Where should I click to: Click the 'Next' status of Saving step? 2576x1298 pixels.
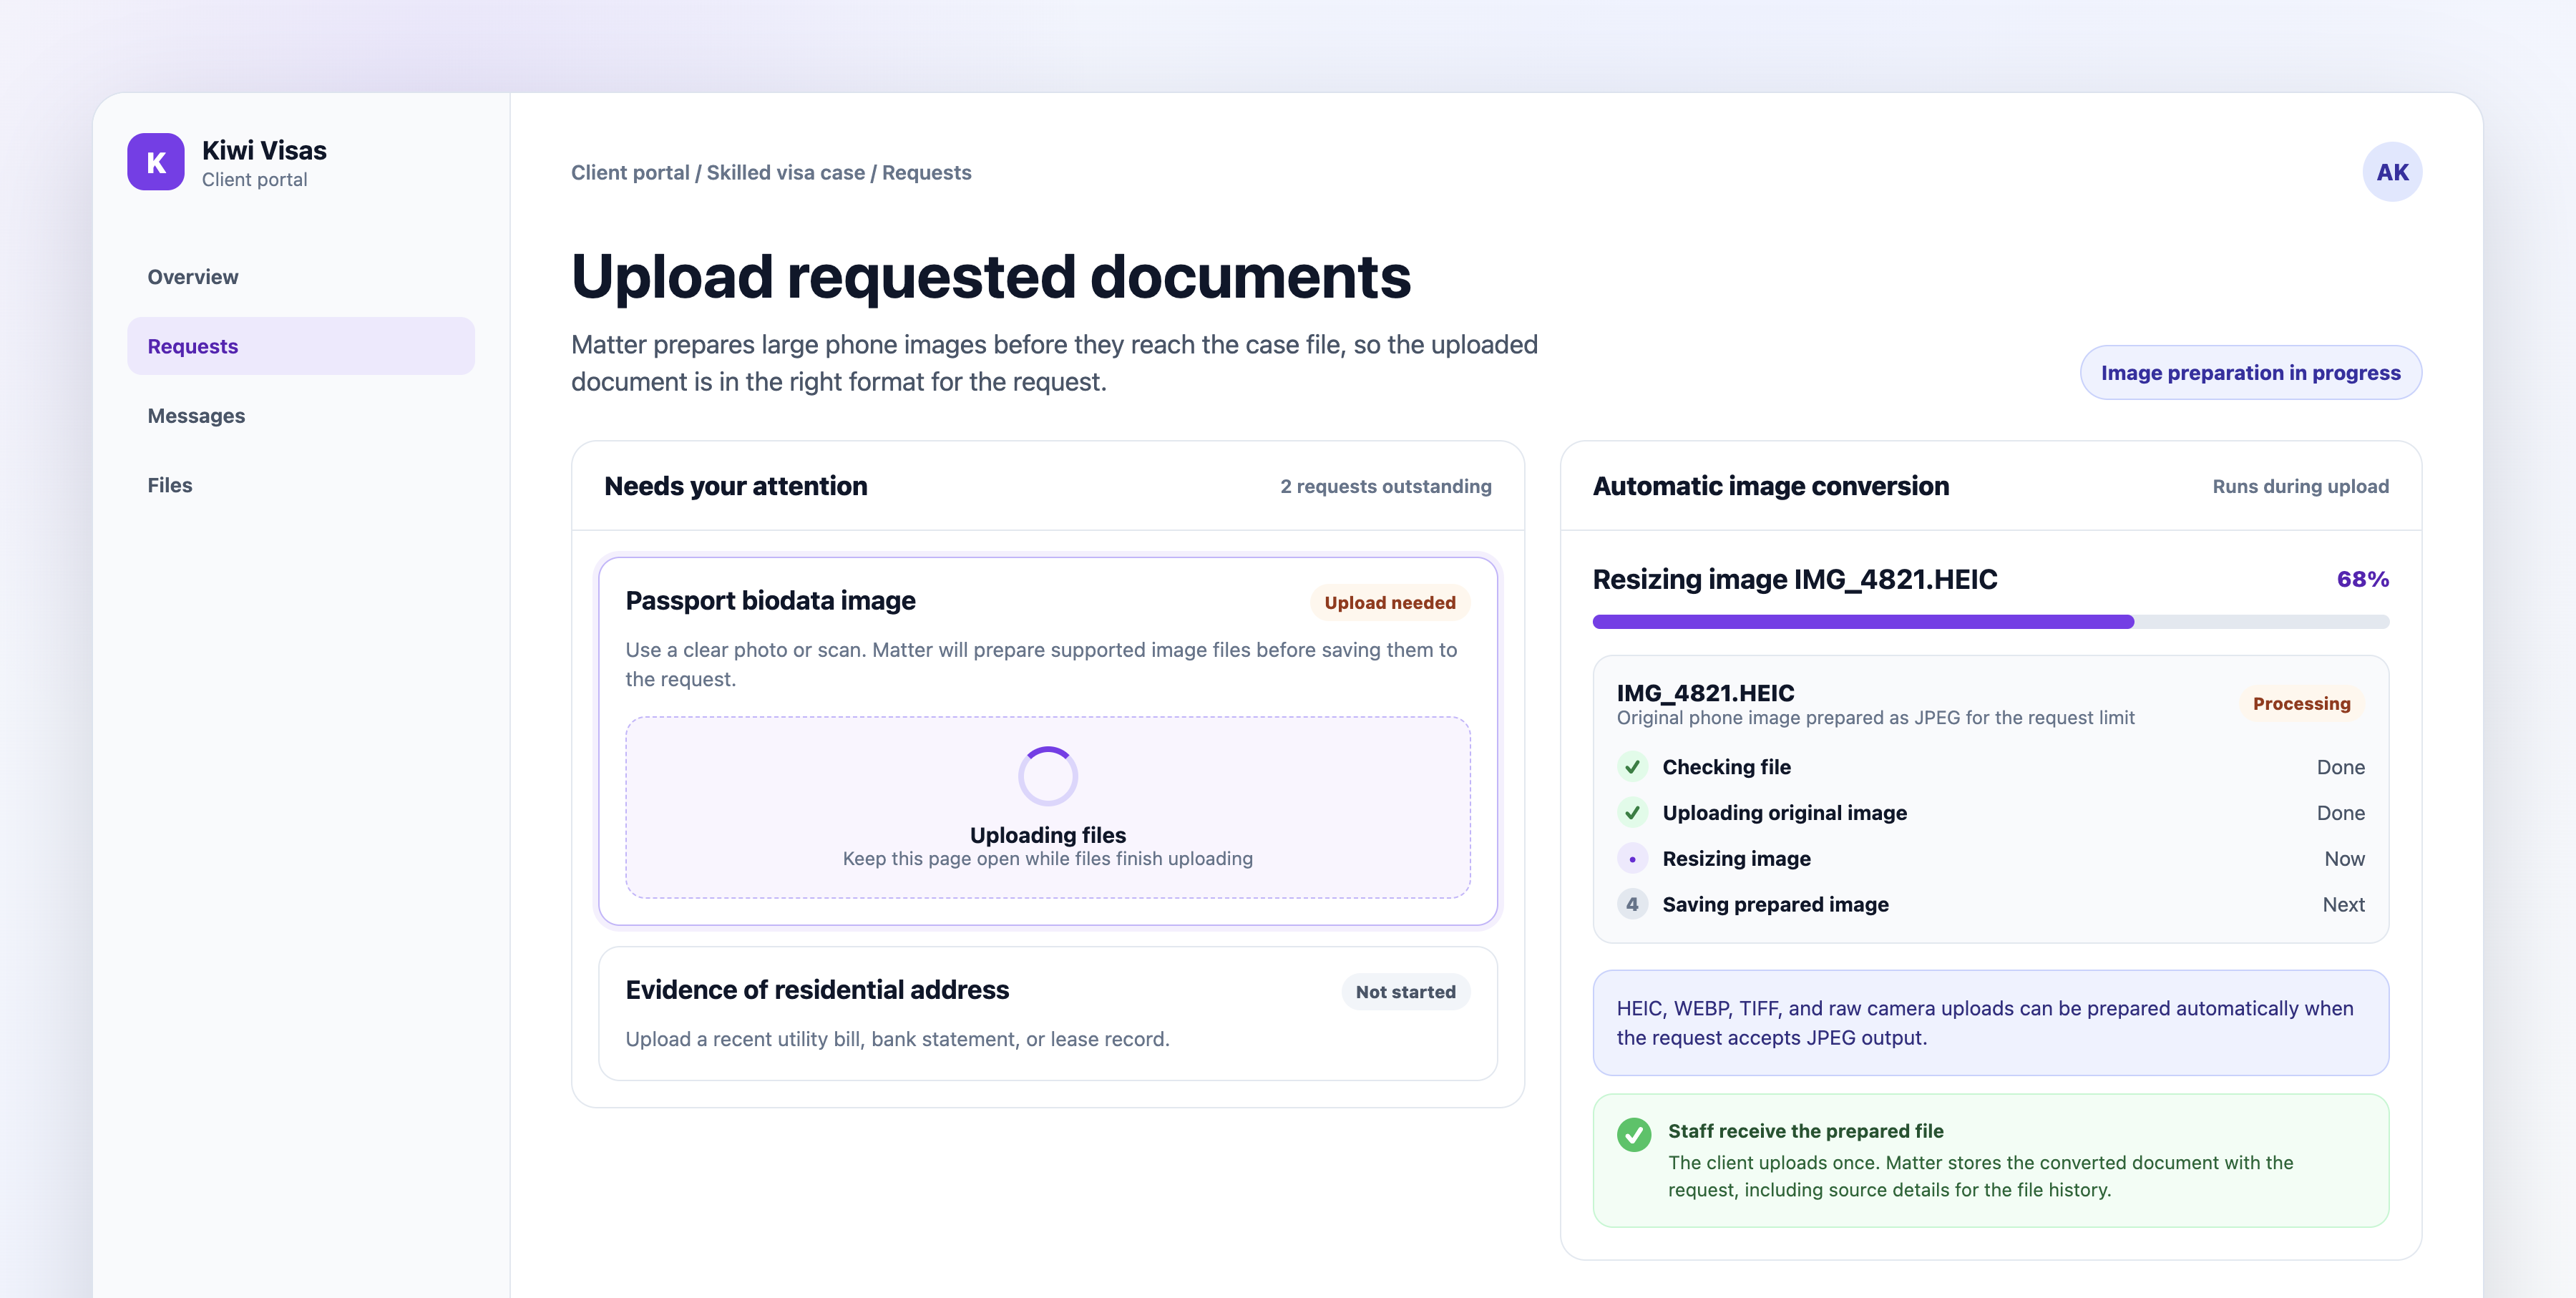click(x=2343, y=904)
